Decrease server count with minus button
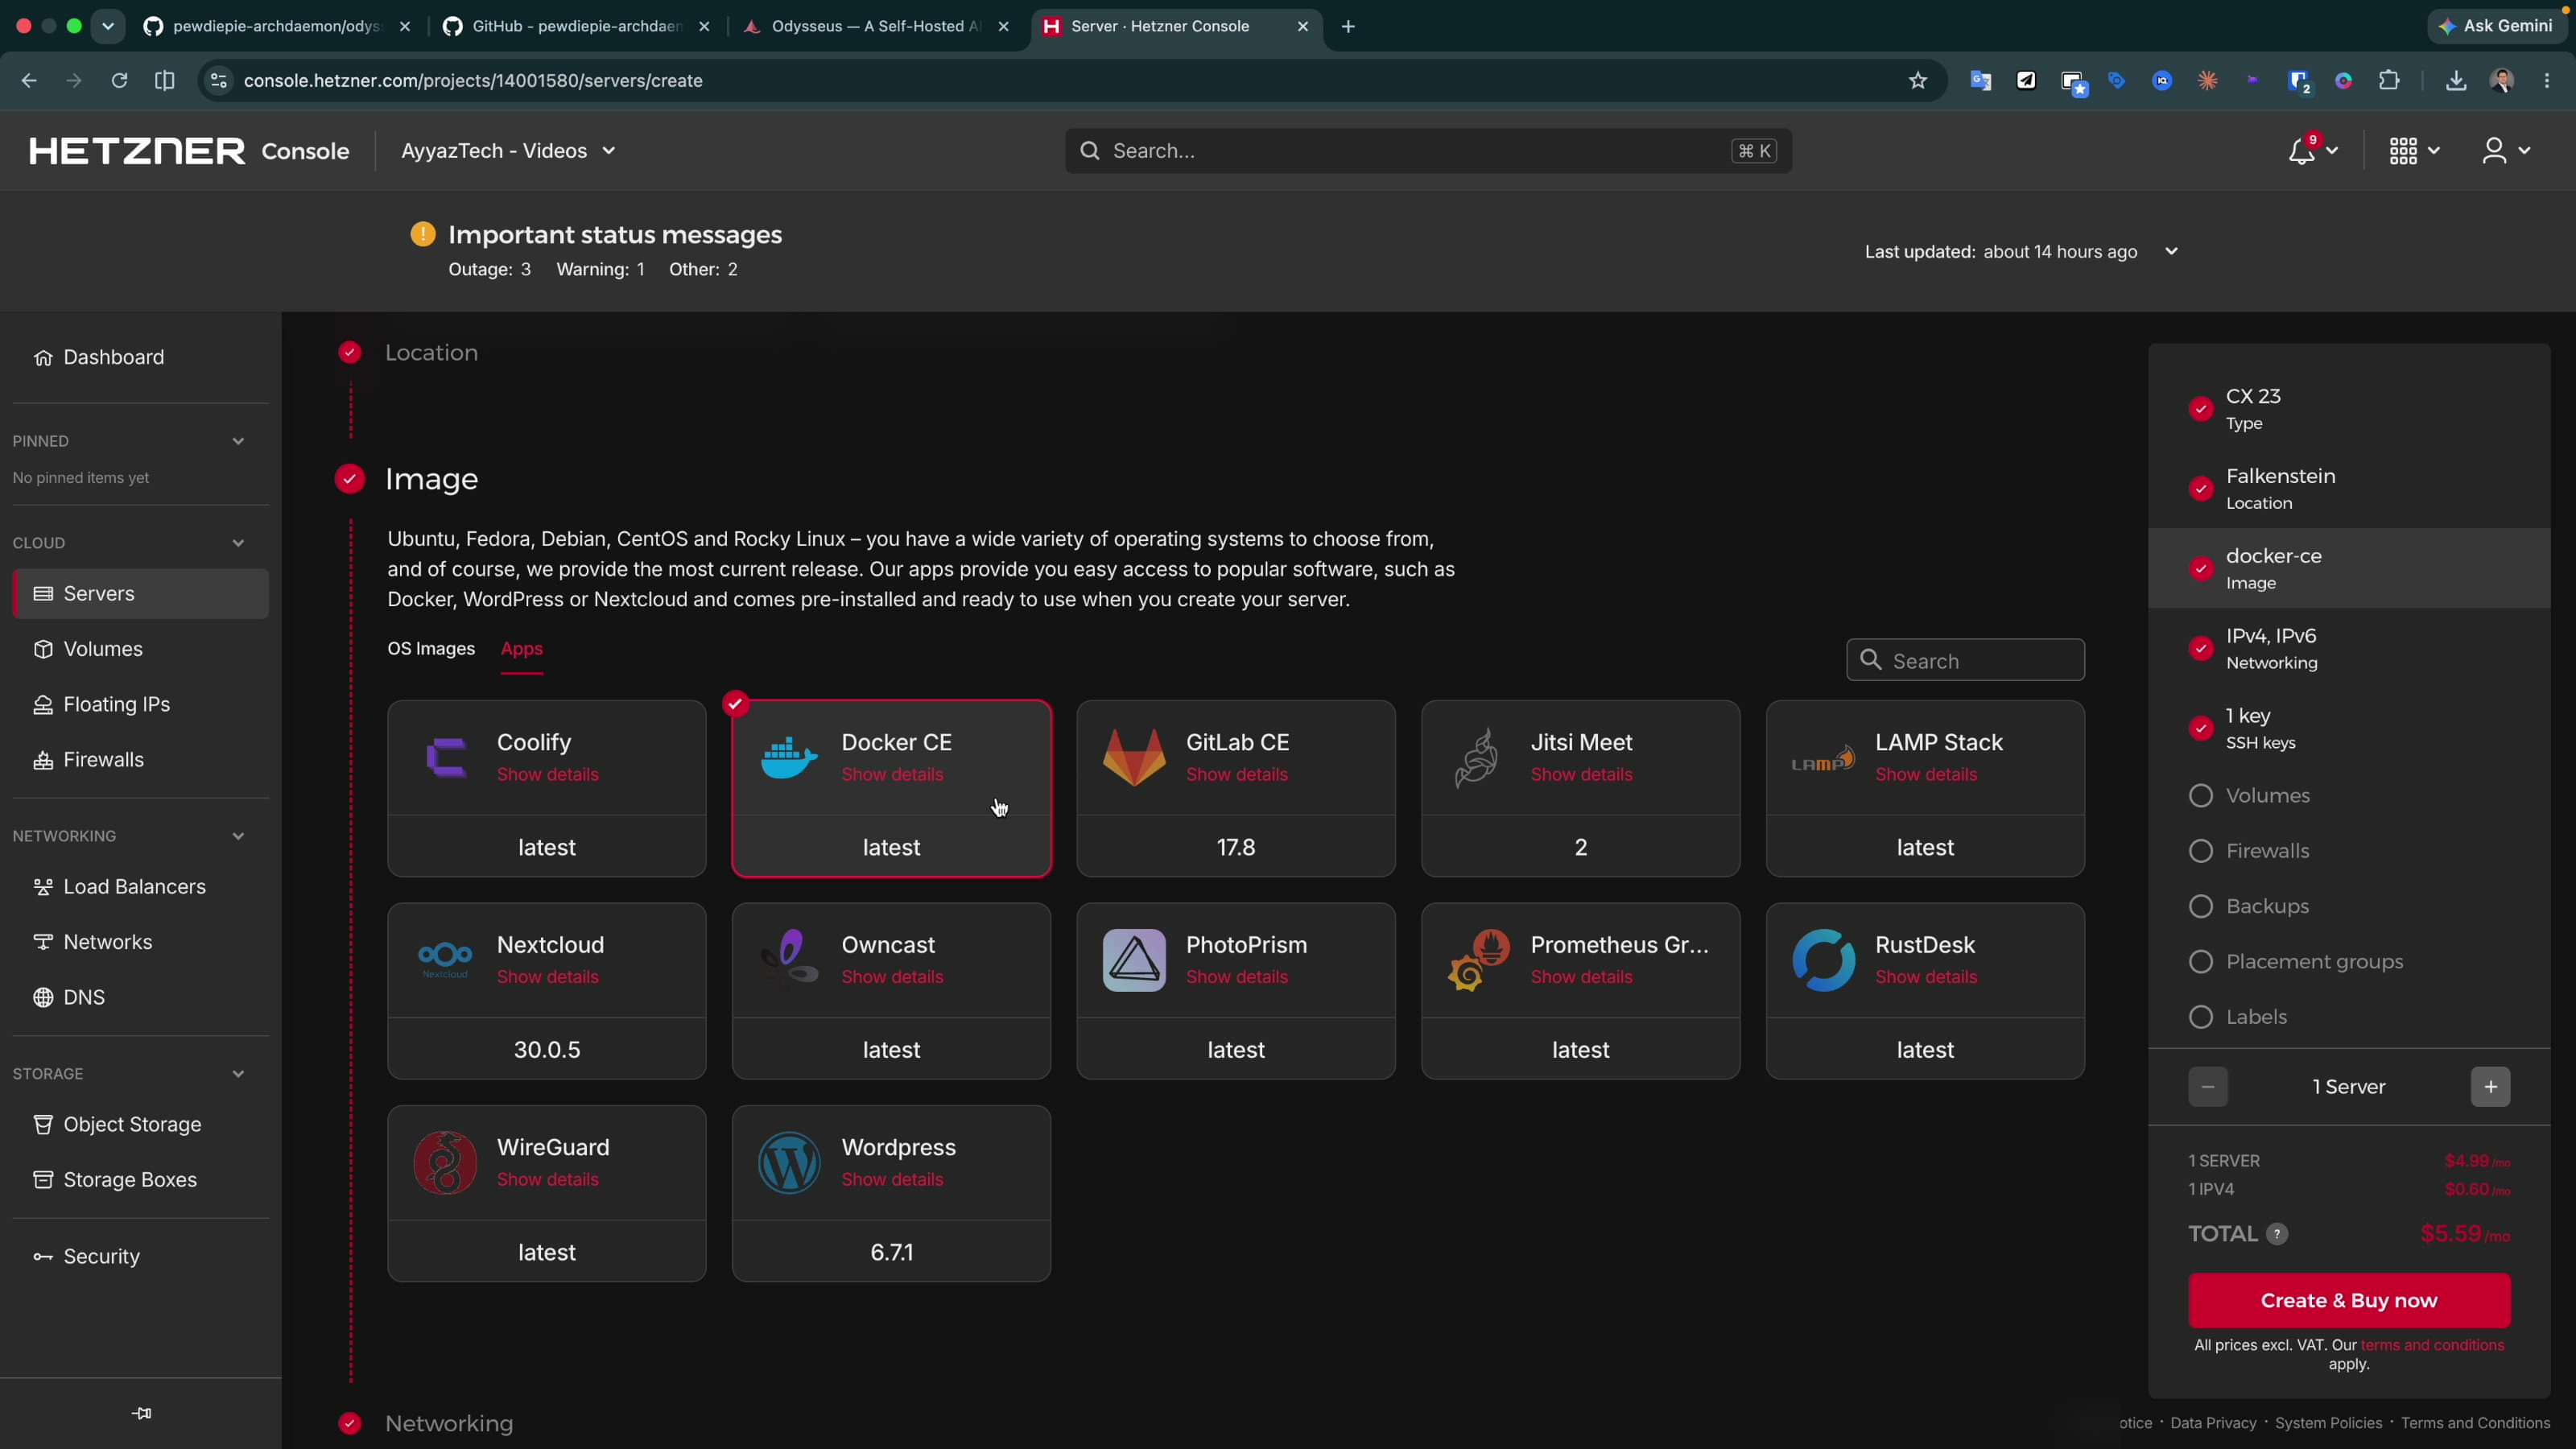The height and width of the screenshot is (1449, 2576). tap(2208, 1087)
